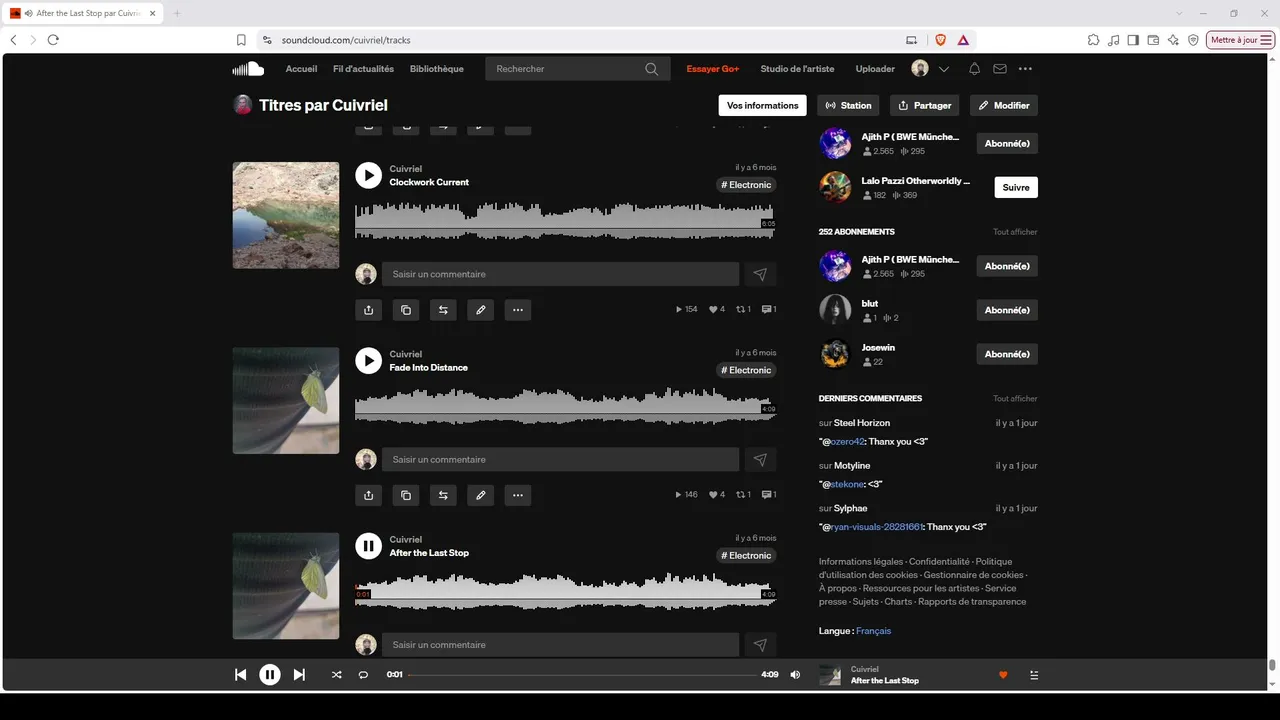Open the browser tab search chevron

click(1180, 13)
